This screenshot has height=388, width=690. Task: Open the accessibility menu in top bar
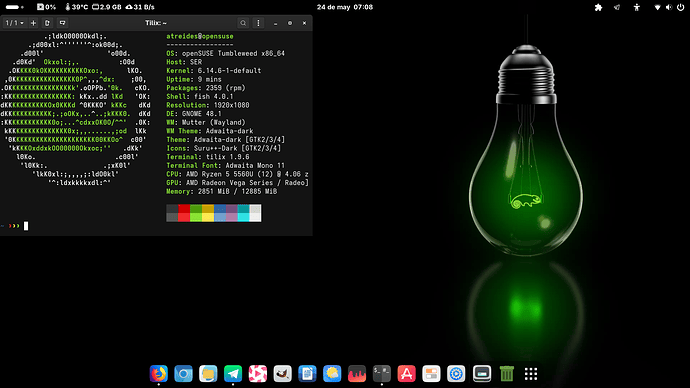pos(636,7)
